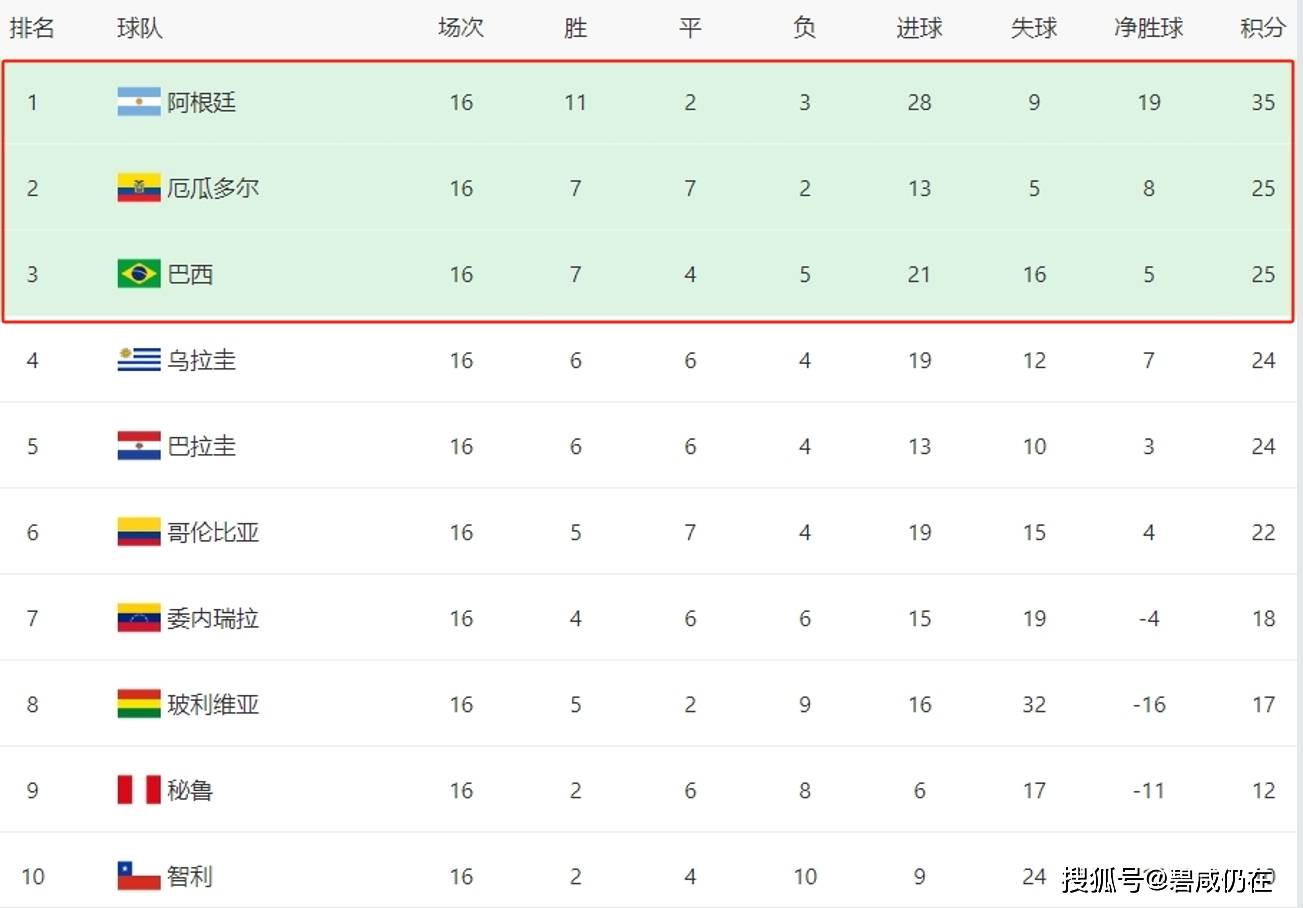
Task: Click the Colombia flag icon
Action: (x=139, y=532)
